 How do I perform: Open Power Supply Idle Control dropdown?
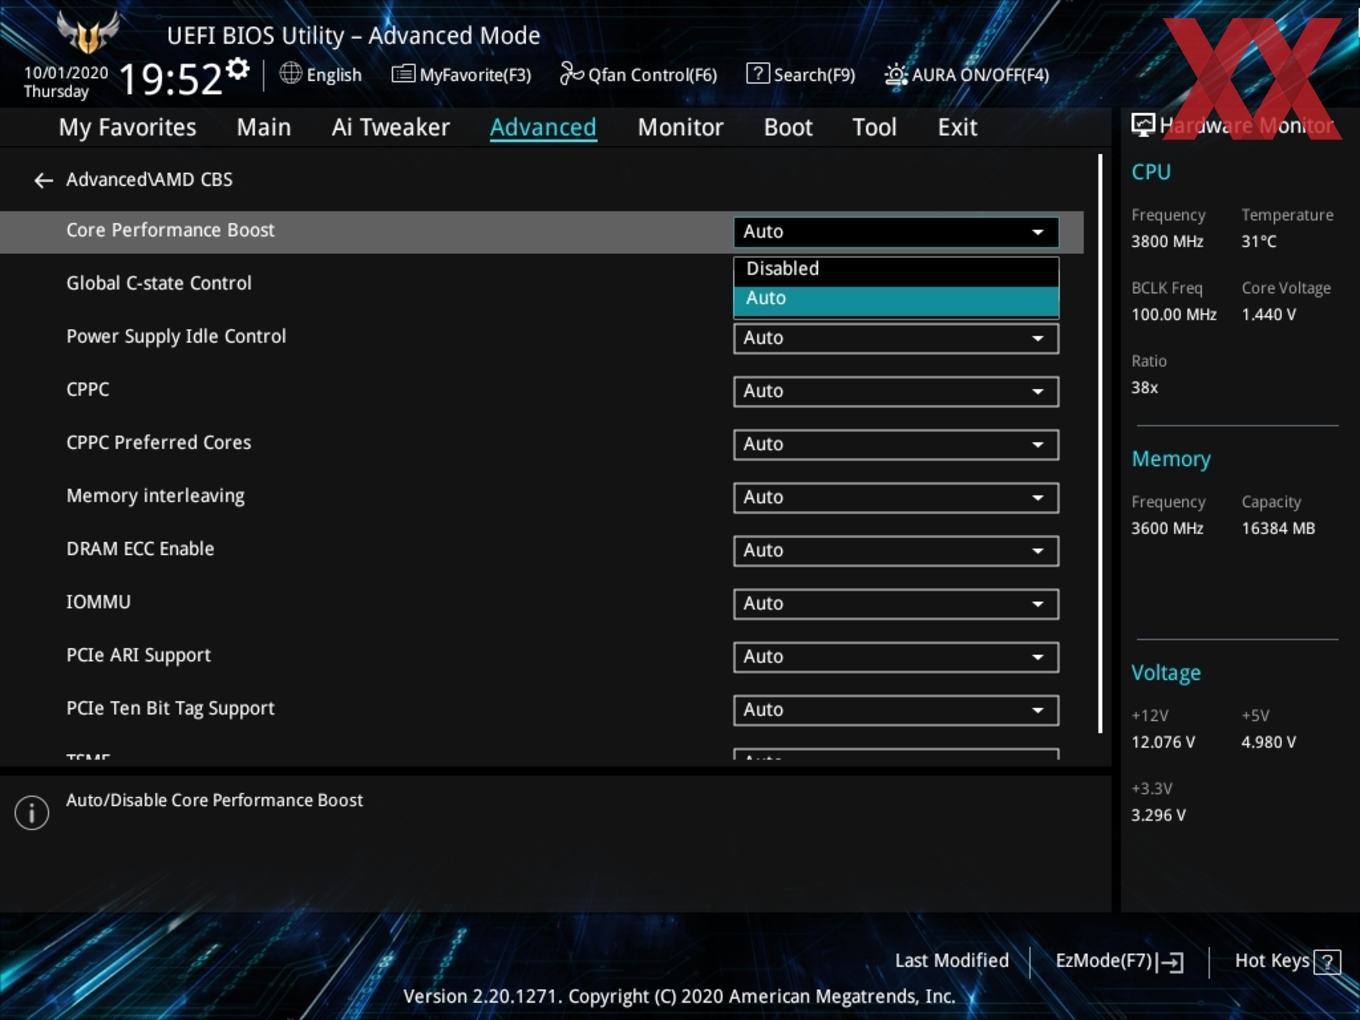point(896,338)
